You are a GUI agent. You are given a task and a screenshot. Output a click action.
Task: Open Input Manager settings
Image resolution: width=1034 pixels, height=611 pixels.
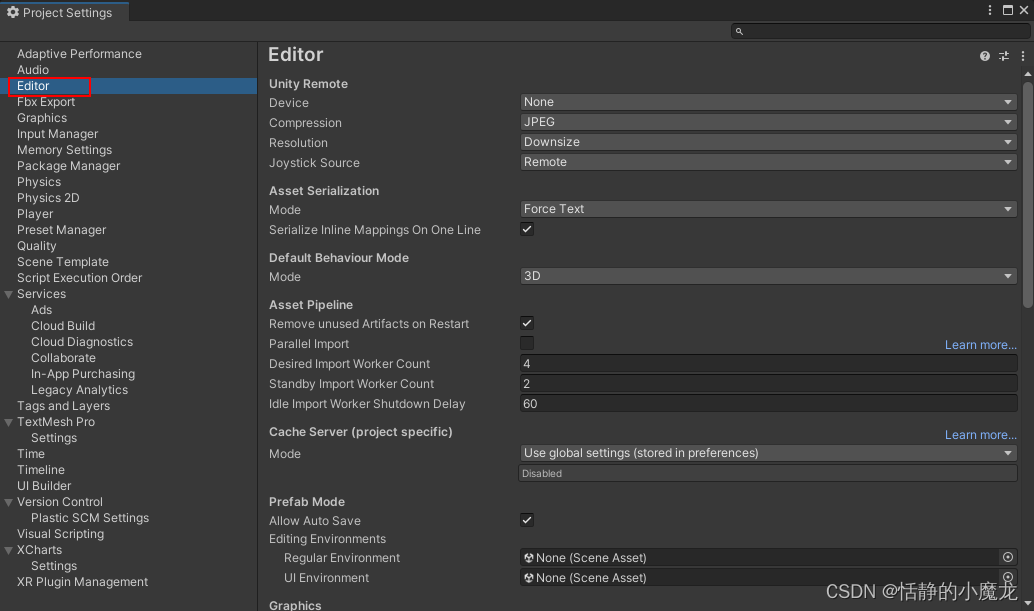tap(57, 134)
